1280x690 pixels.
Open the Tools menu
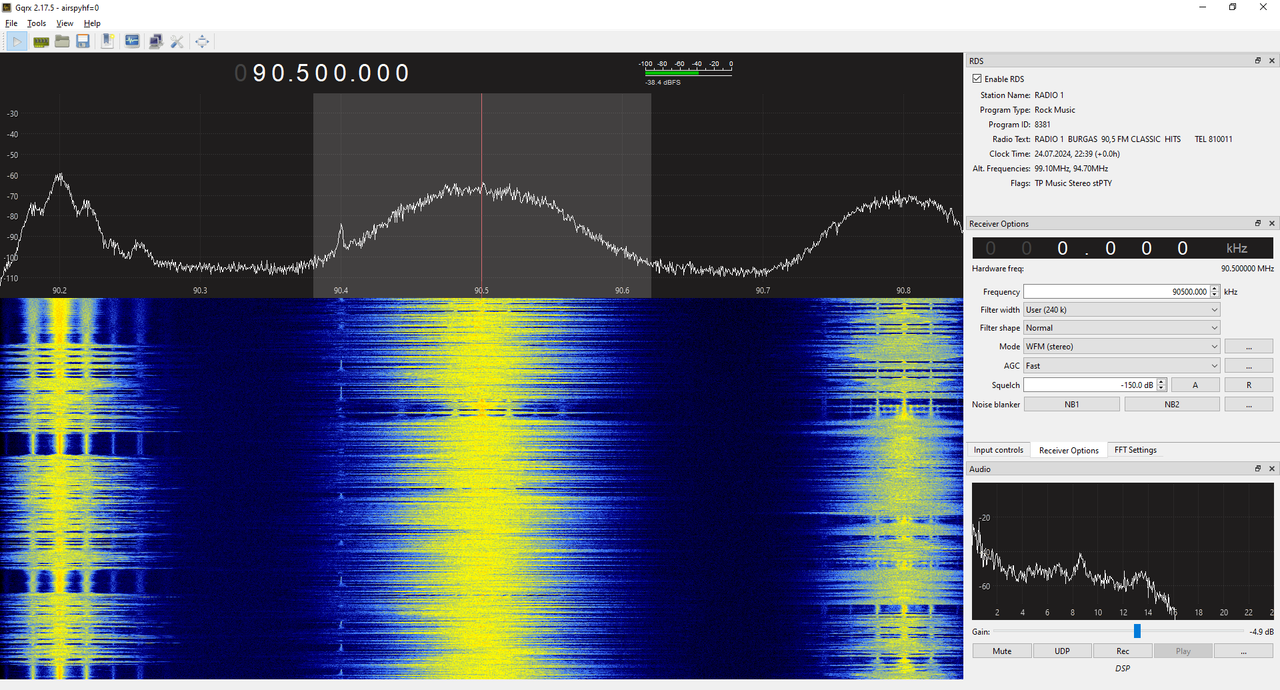click(37, 23)
